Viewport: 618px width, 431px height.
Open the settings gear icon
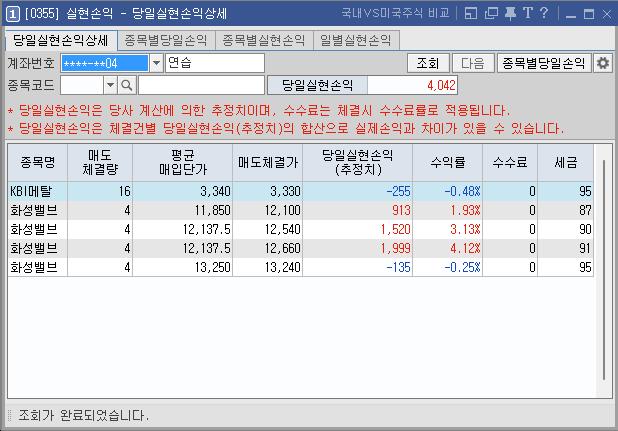[603, 63]
